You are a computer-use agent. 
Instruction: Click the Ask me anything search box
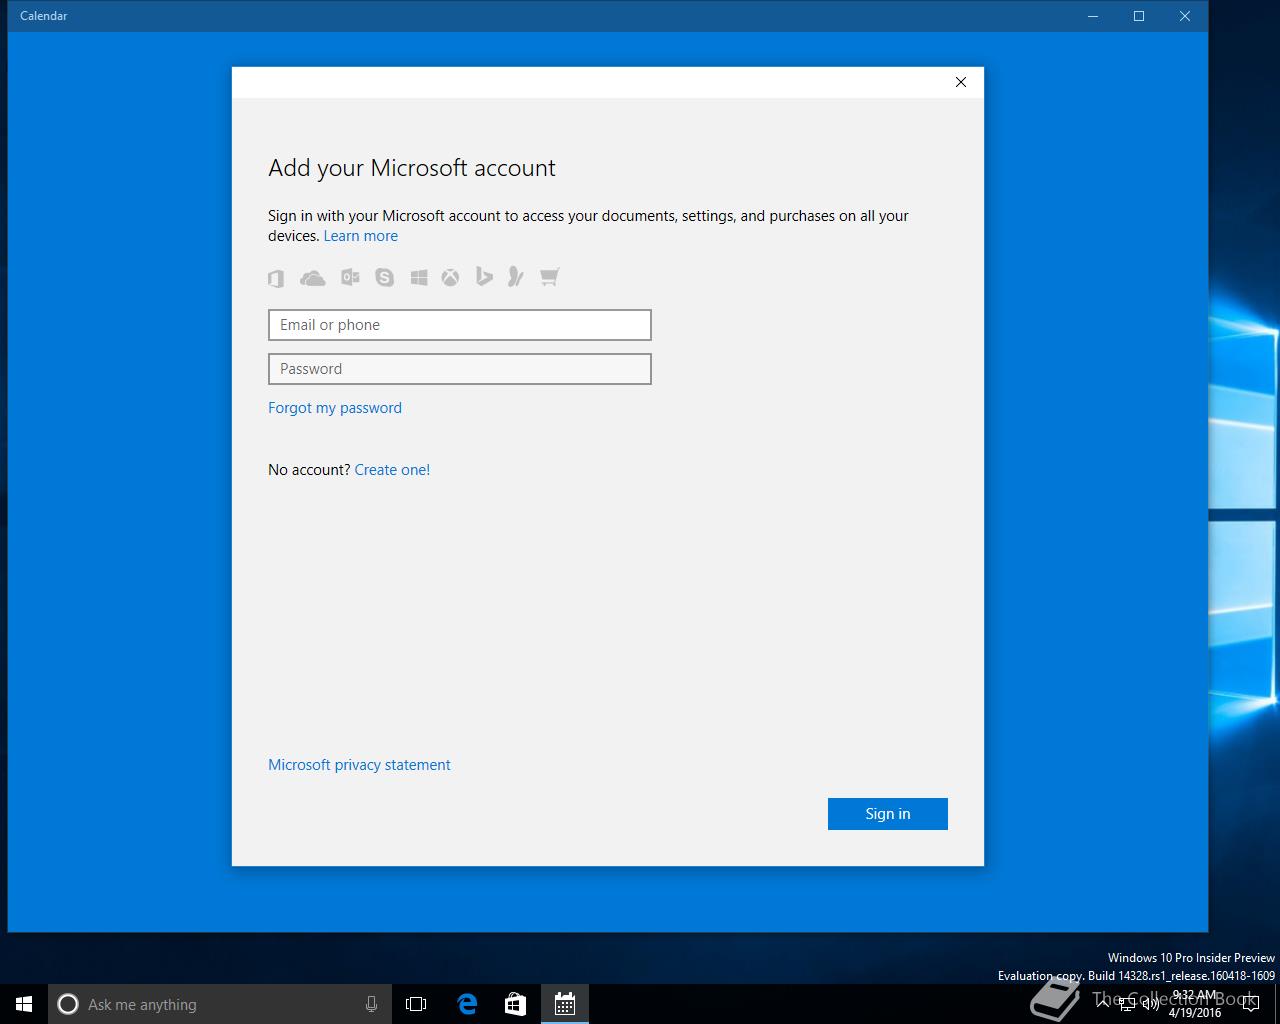coord(218,1004)
